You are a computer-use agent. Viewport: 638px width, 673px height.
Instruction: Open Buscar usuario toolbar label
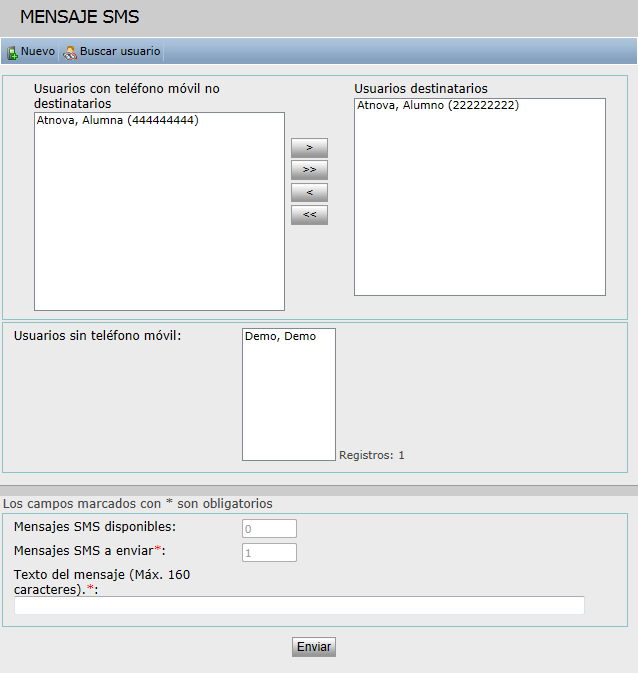pyautogui.click(x=120, y=51)
